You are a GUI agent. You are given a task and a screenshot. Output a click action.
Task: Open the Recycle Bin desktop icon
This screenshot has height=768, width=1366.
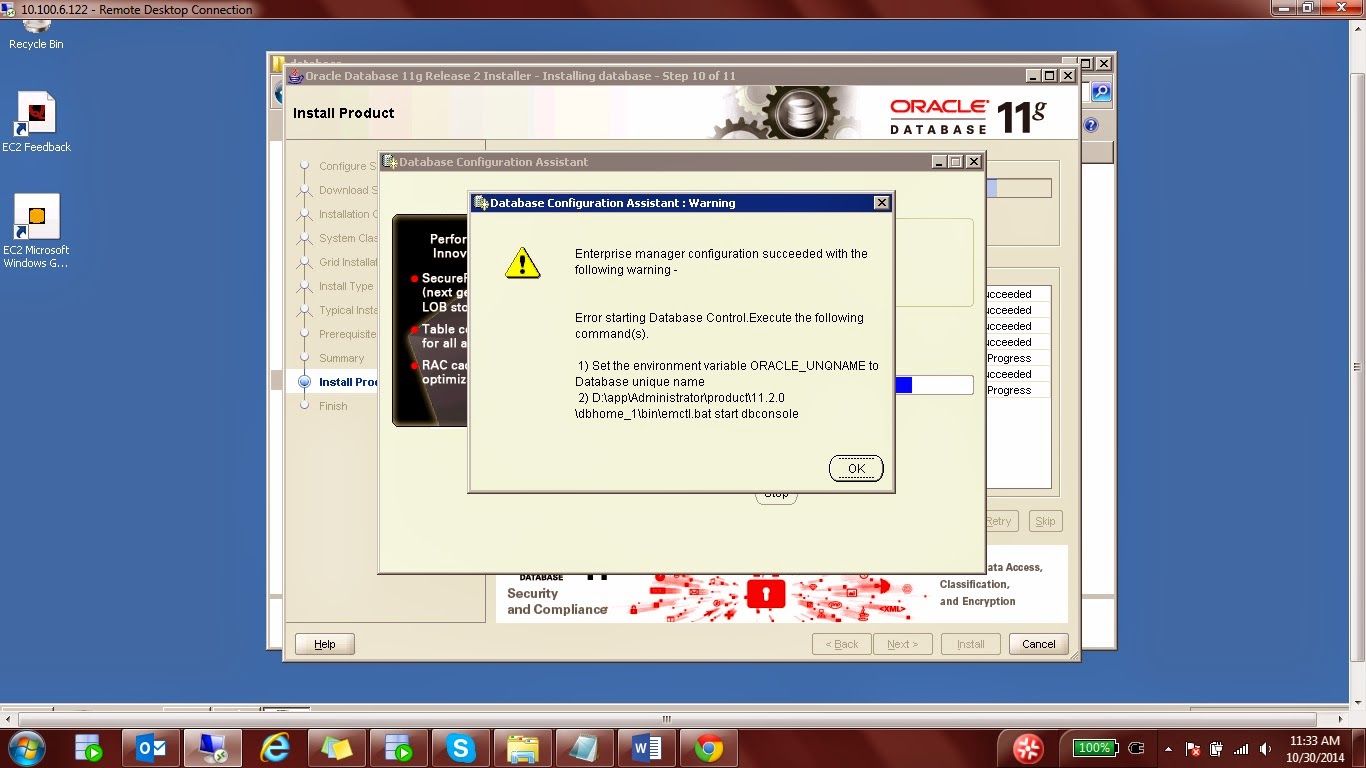(x=36, y=28)
